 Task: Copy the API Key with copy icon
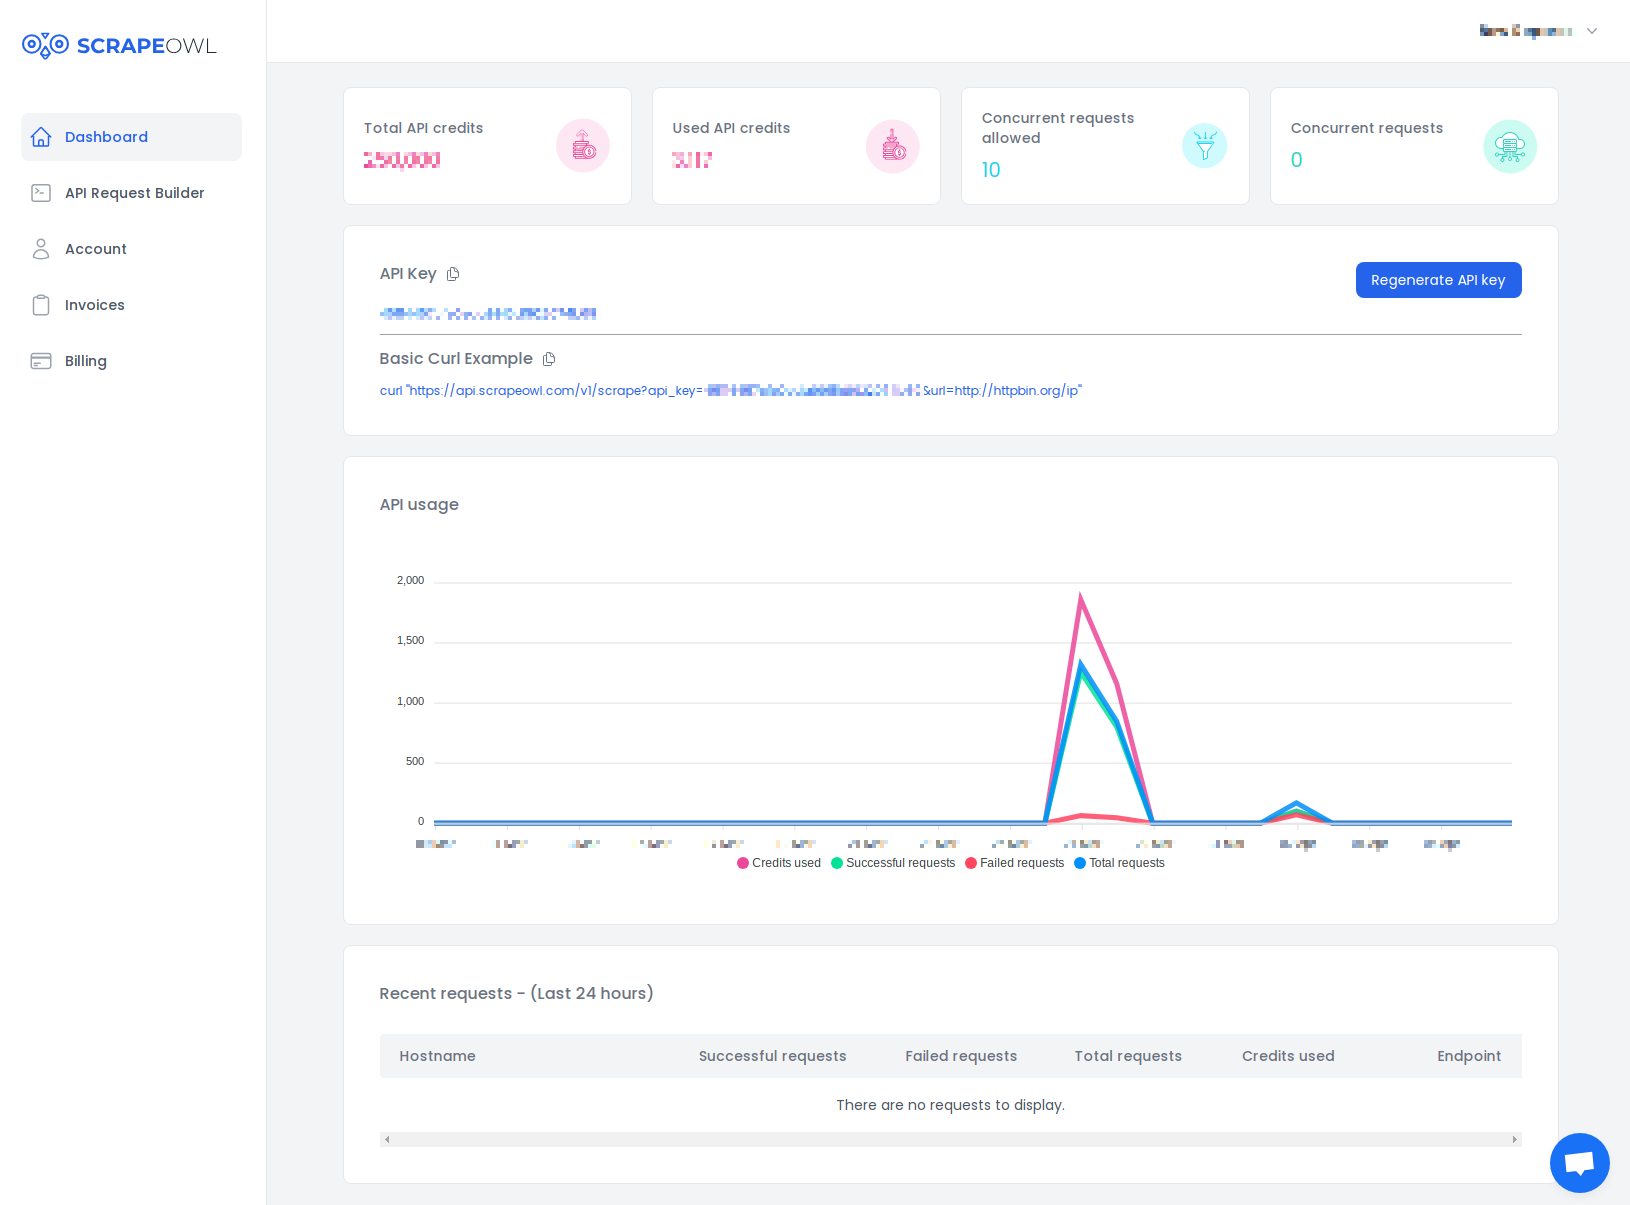(453, 274)
